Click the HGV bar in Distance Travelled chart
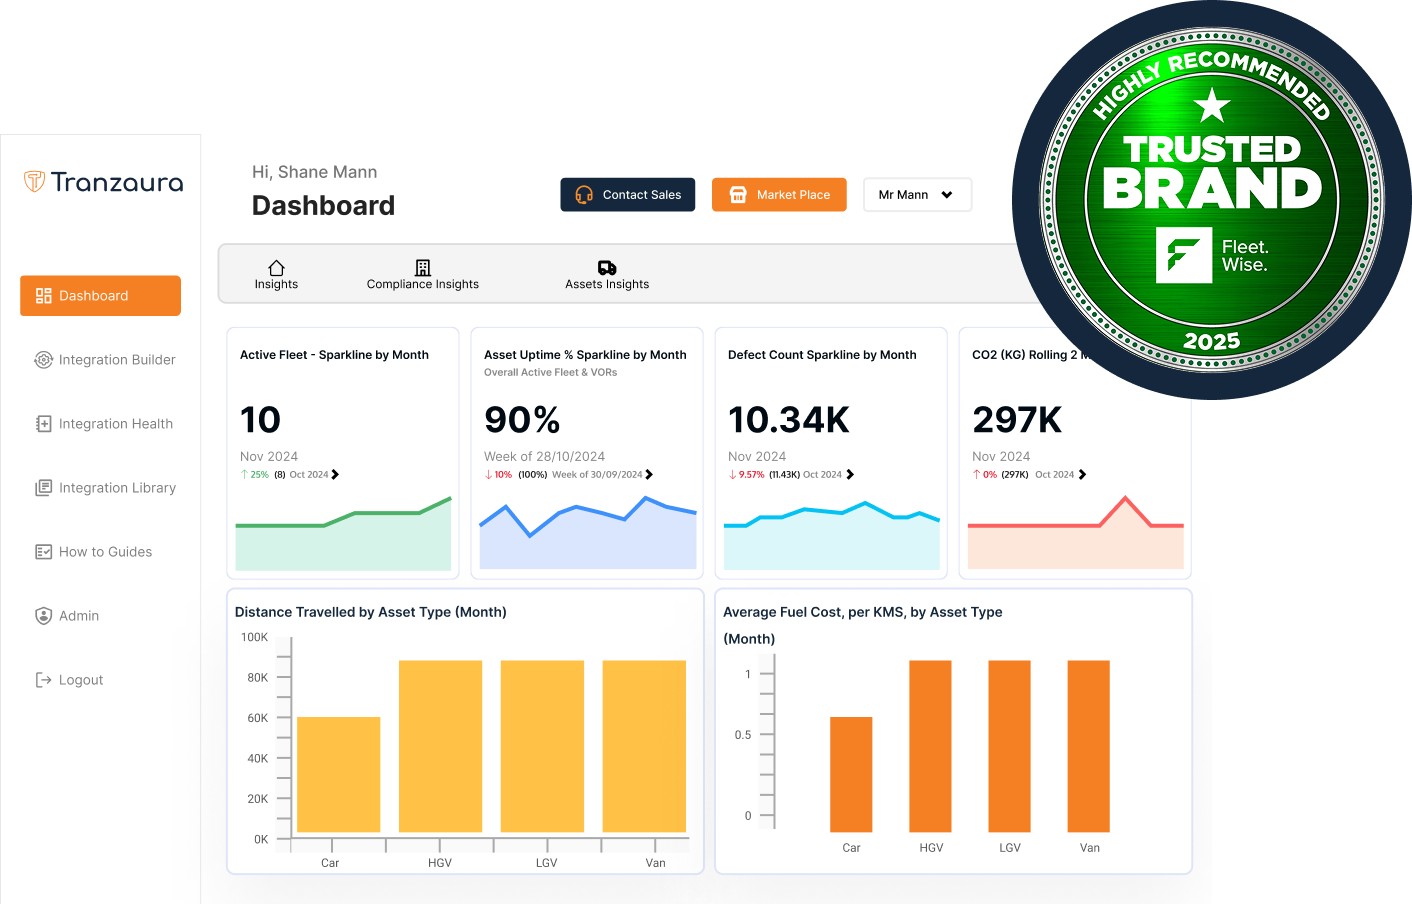The image size is (1412, 904). [x=441, y=746]
